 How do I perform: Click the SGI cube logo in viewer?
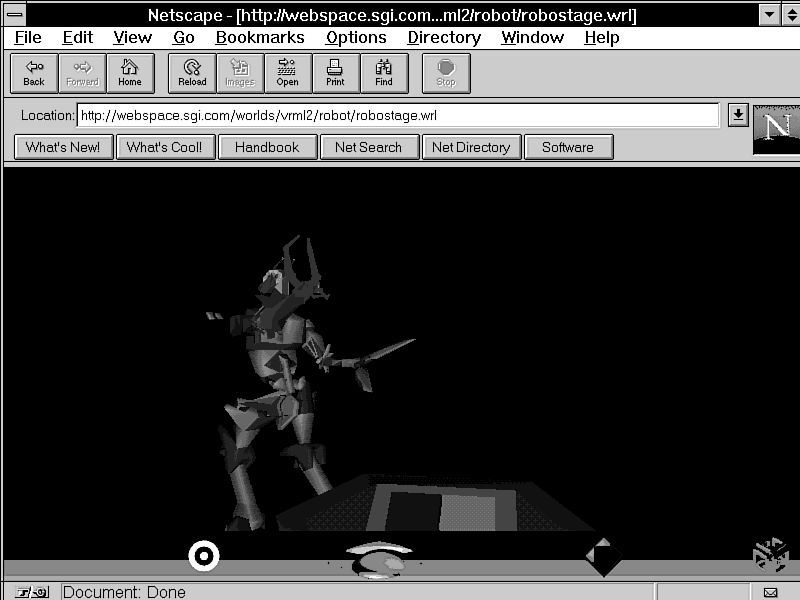770,556
